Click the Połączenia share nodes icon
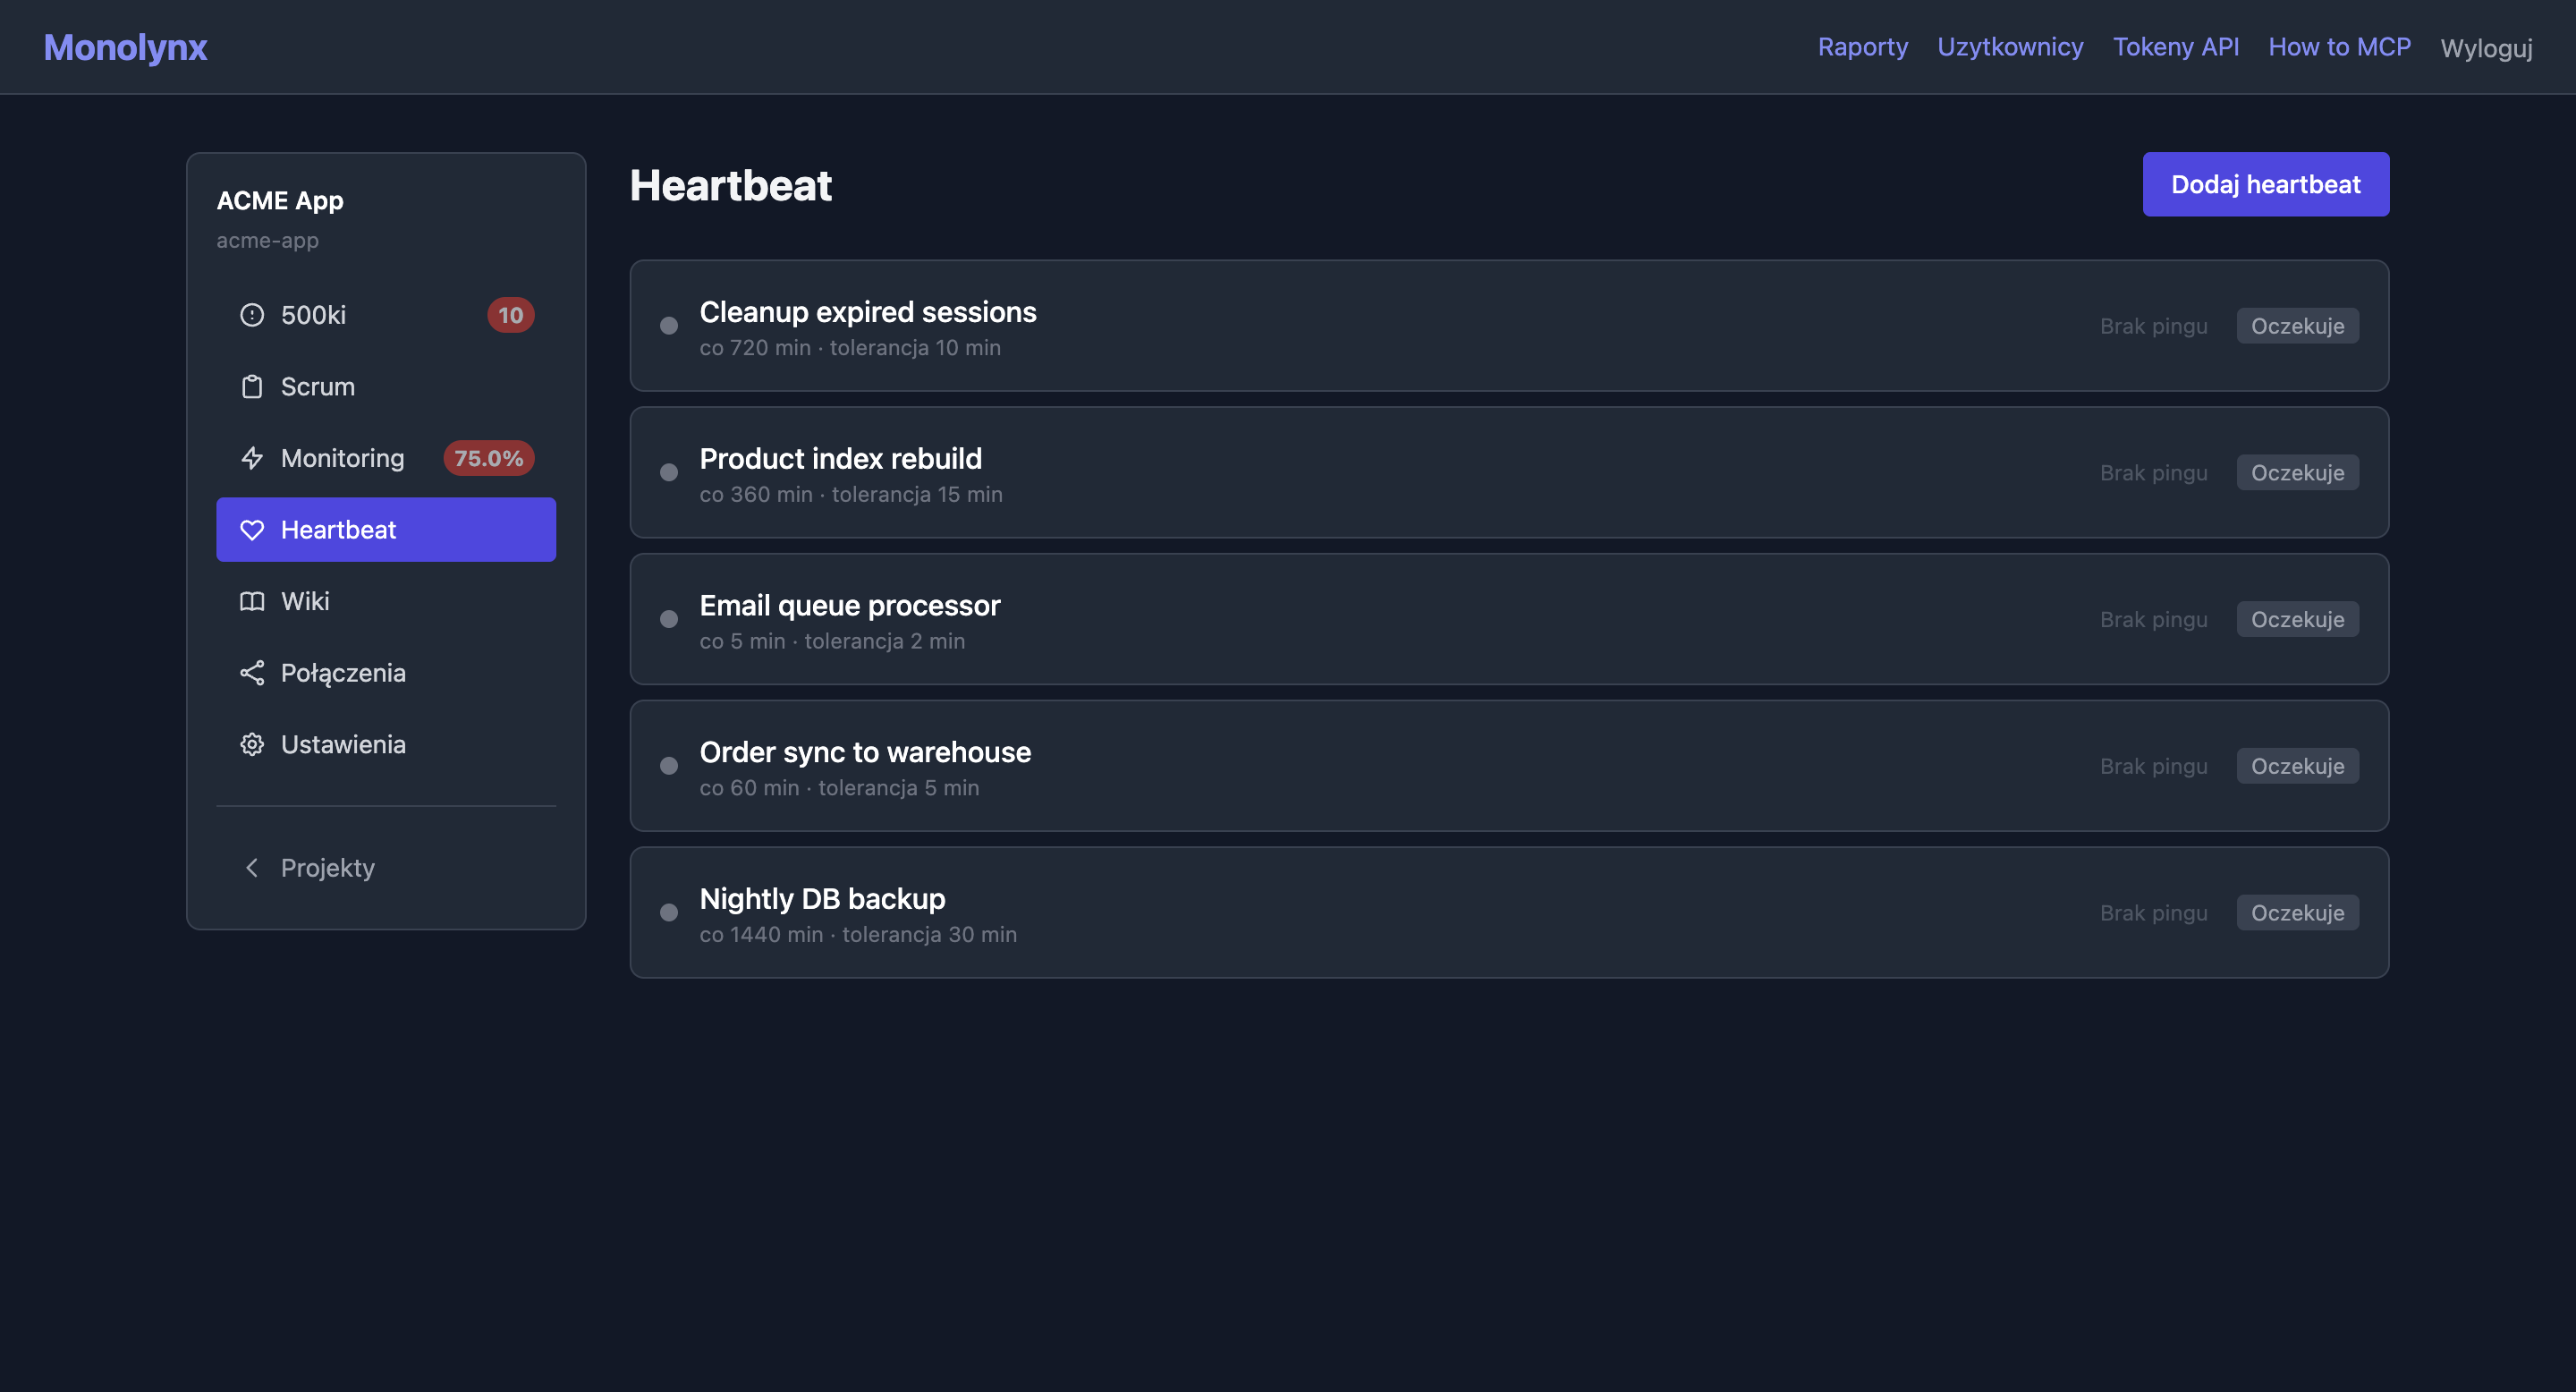The height and width of the screenshot is (1392, 2576). click(x=252, y=673)
